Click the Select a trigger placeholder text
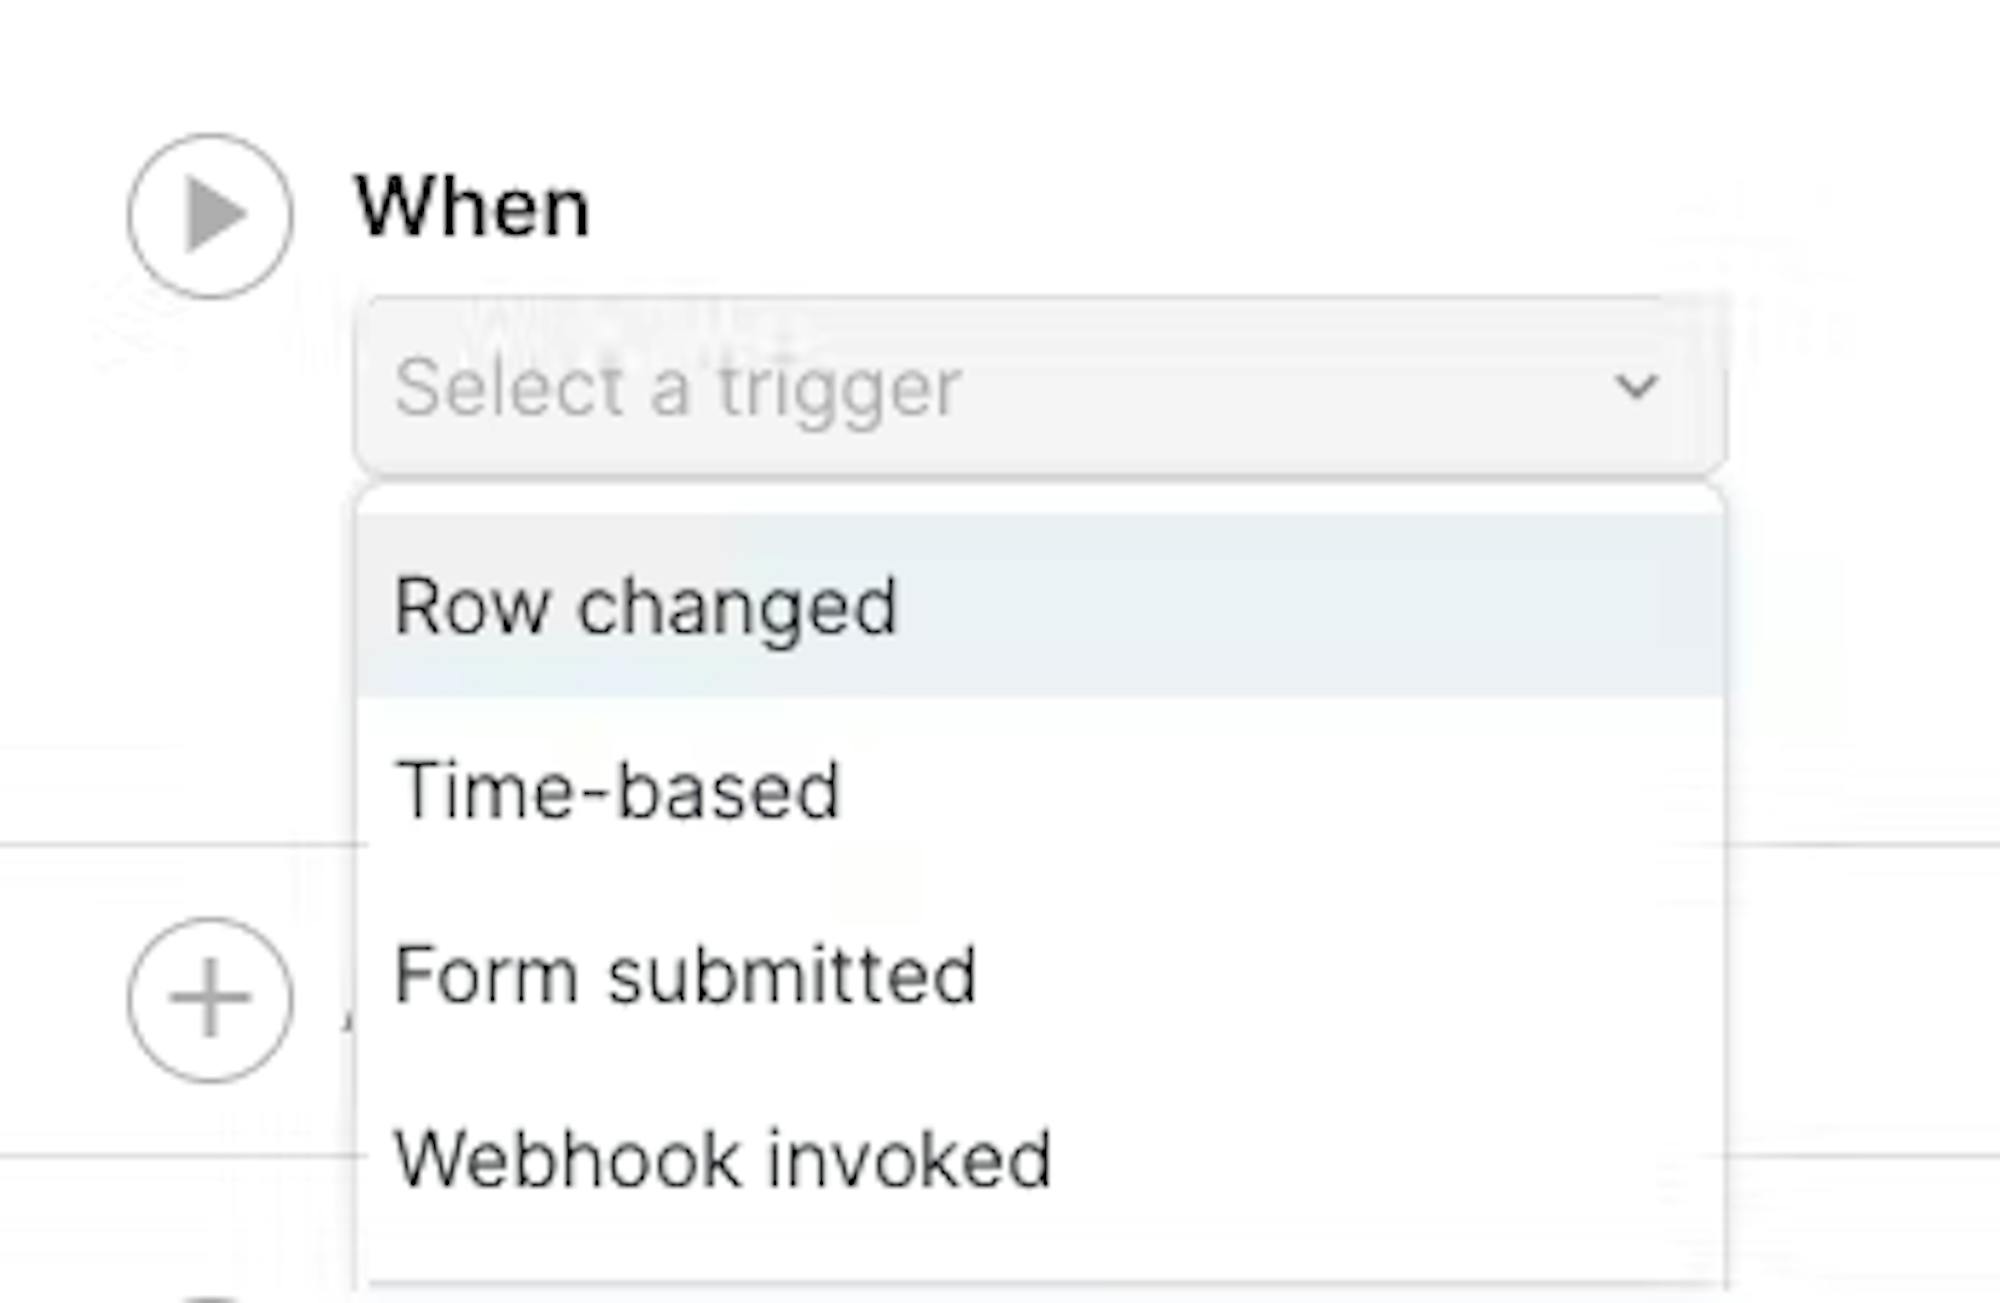Screen dimensions: 2000x1303 pyautogui.click(x=678, y=388)
